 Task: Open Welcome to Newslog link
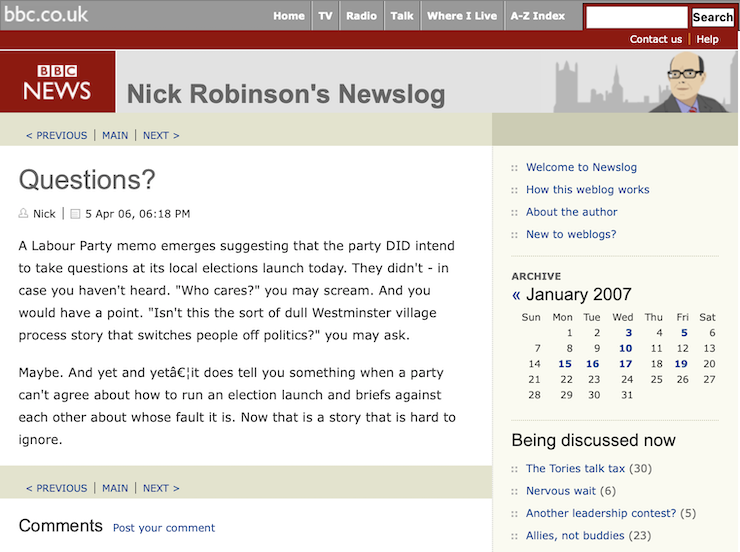point(581,167)
